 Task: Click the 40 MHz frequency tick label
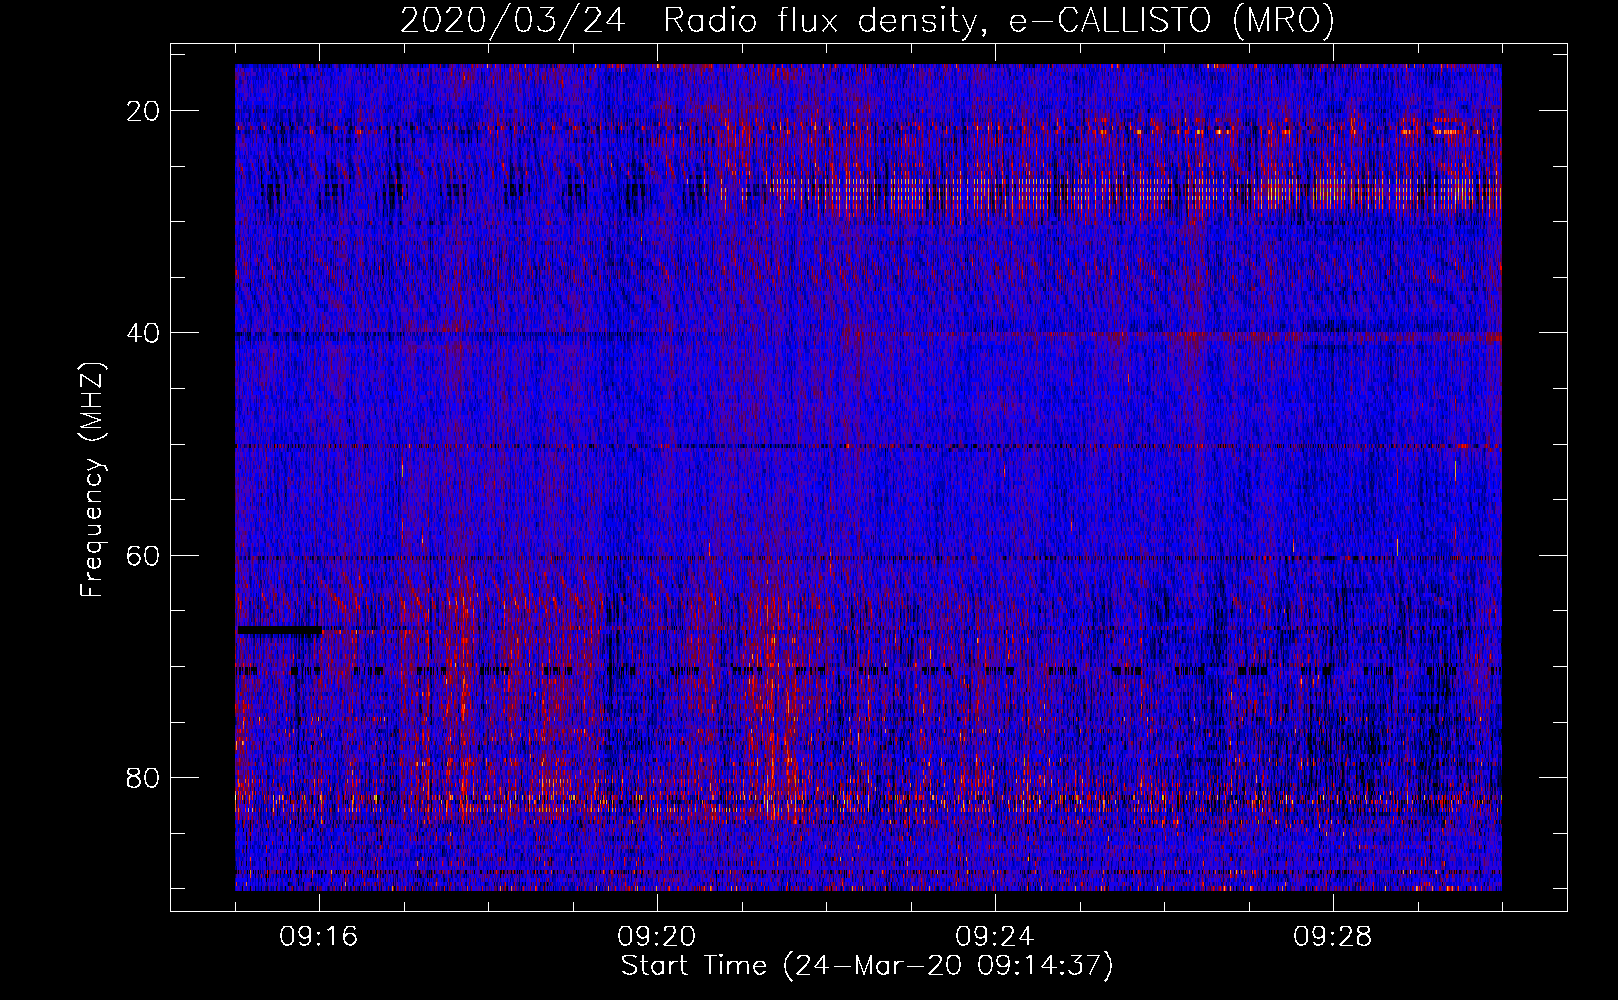[x=143, y=333]
